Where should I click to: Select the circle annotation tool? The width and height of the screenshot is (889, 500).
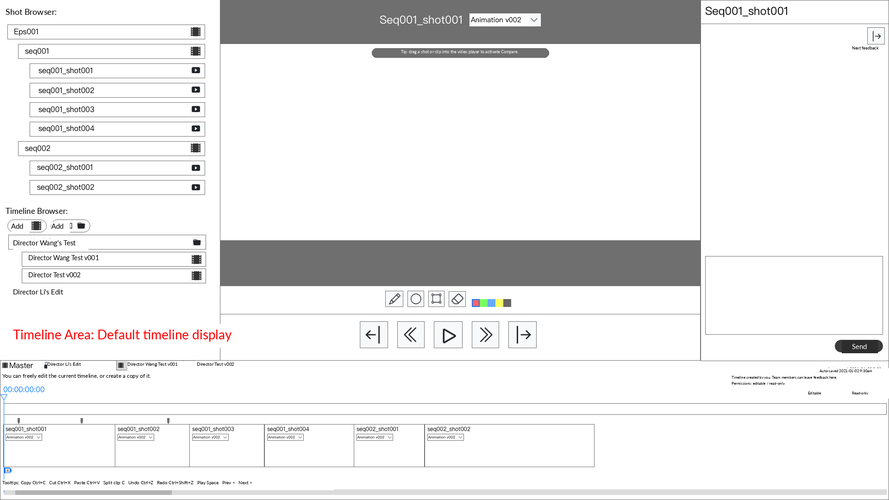416,299
